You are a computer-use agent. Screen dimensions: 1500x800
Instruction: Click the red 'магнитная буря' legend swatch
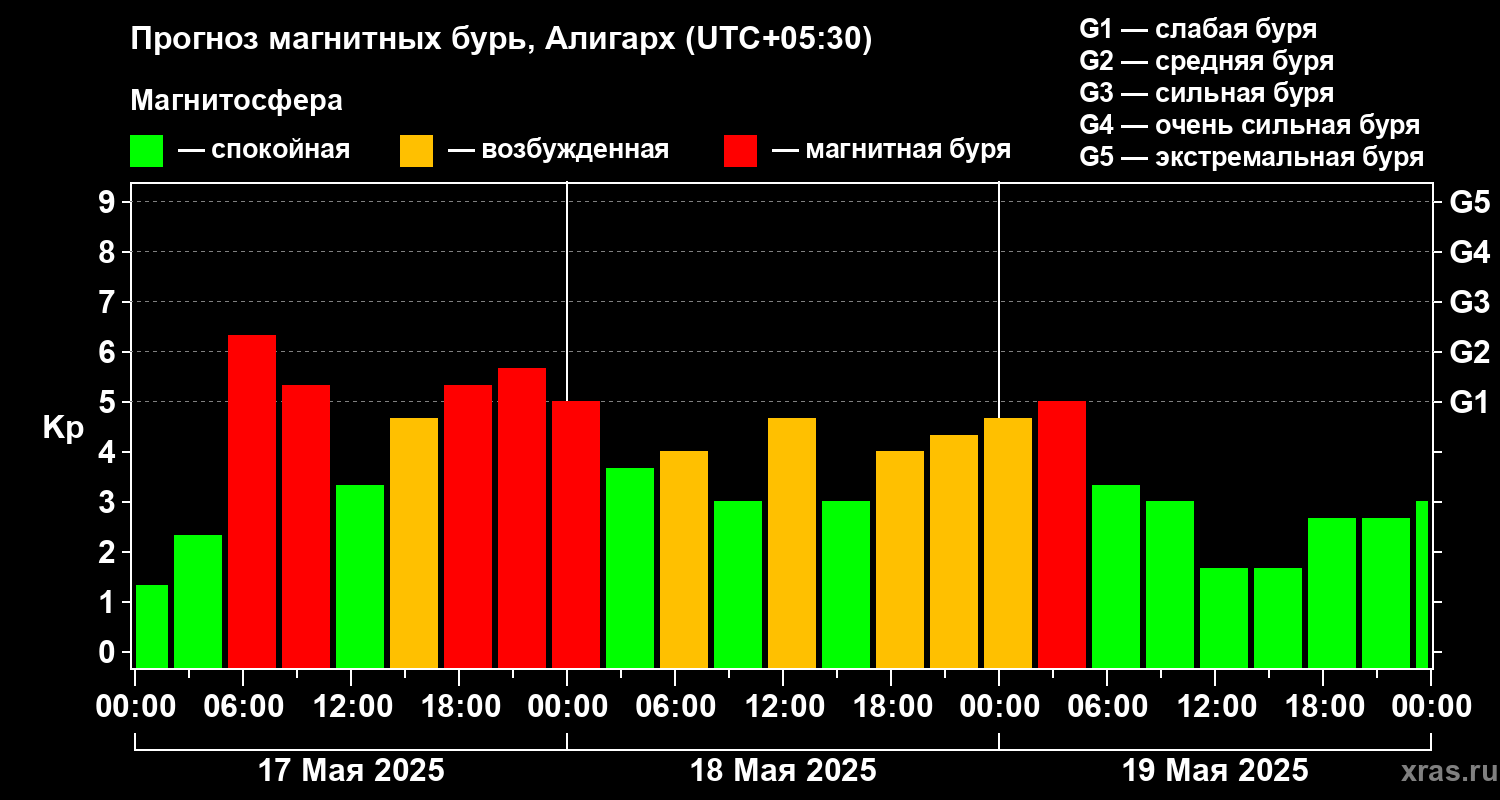pos(740,151)
